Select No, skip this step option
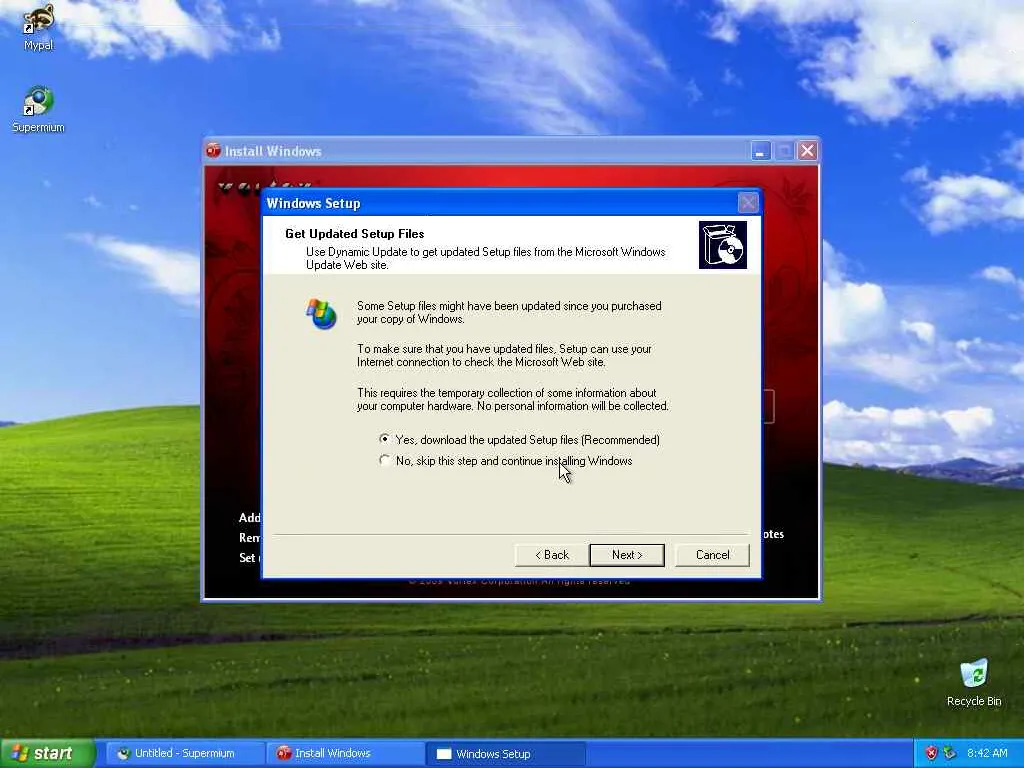1024x768 pixels. coord(506,460)
